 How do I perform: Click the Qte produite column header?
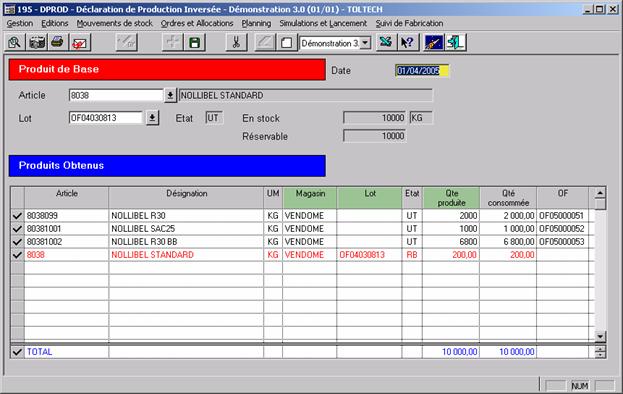pos(451,197)
